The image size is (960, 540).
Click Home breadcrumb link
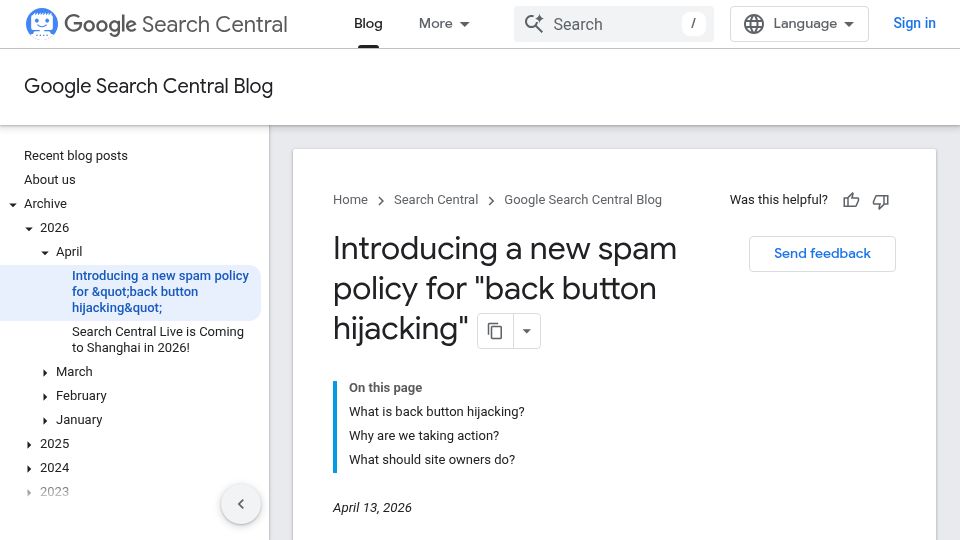tap(350, 200)
